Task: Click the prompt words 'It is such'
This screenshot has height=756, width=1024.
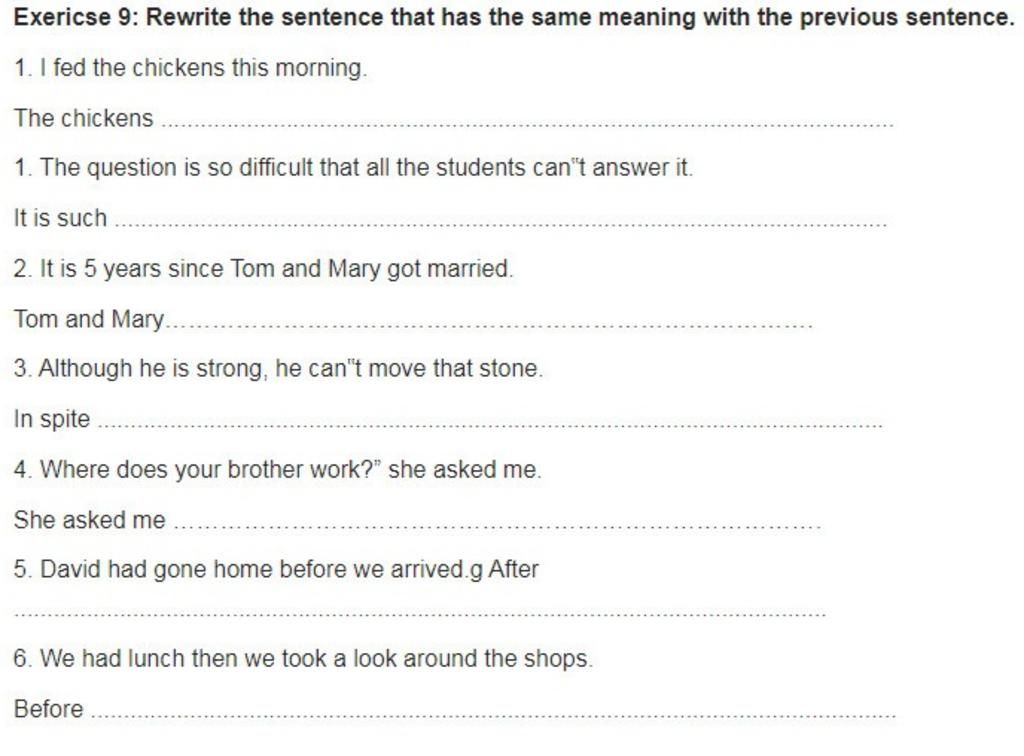Action: (60, 218)
